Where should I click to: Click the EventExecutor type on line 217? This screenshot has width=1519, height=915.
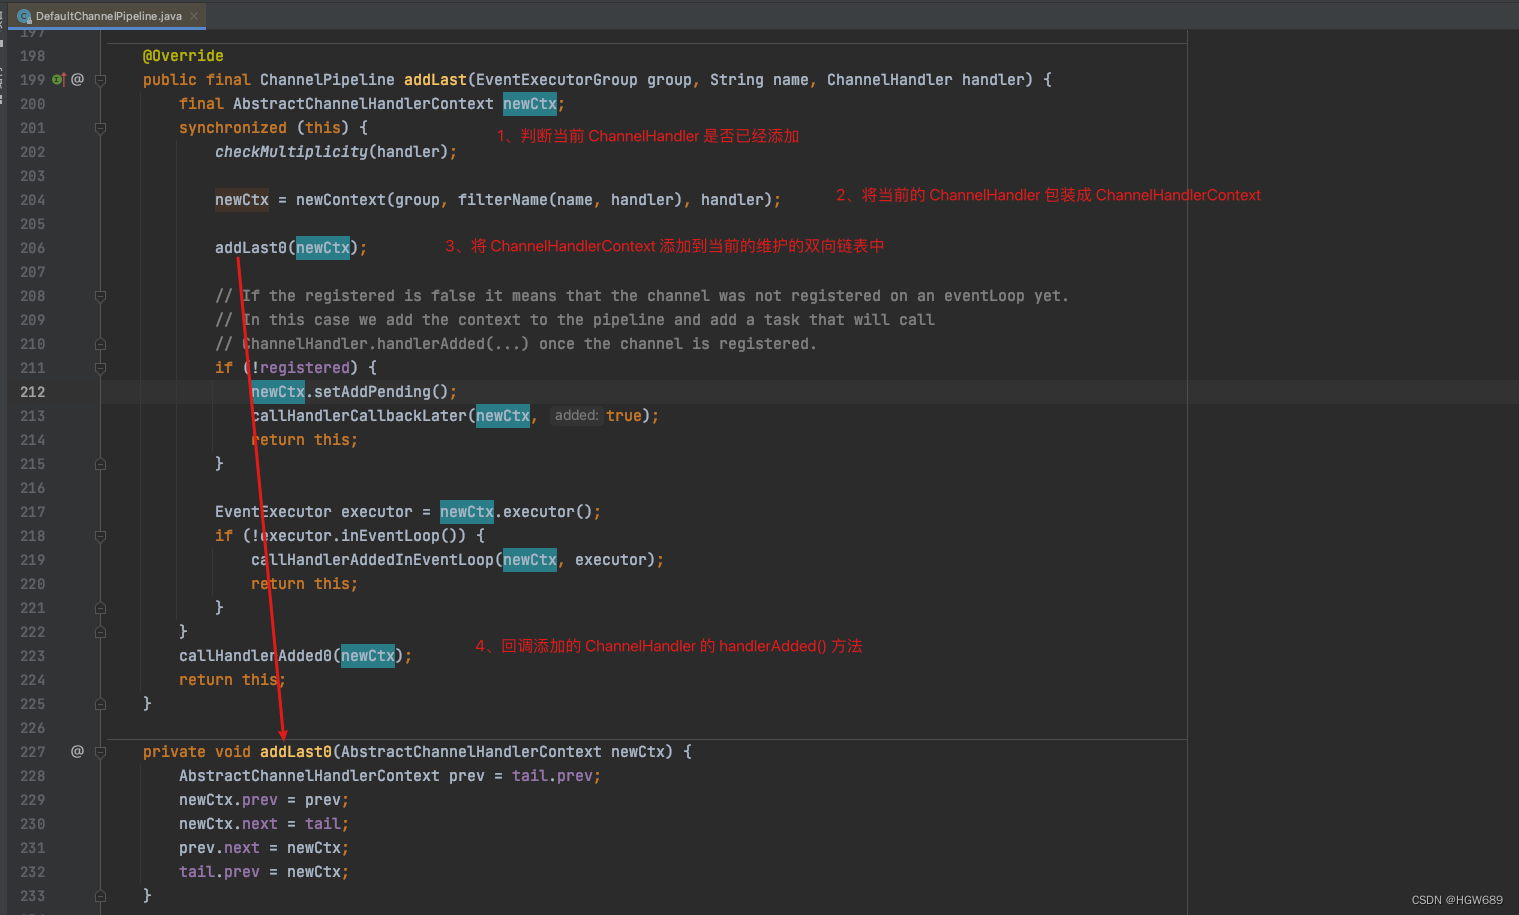(273, 512)
